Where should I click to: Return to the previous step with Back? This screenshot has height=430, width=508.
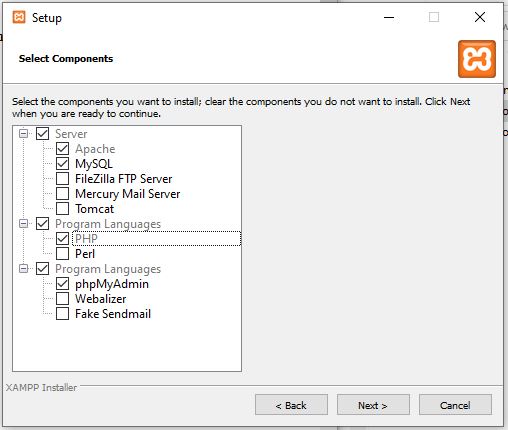coord(291,405)
